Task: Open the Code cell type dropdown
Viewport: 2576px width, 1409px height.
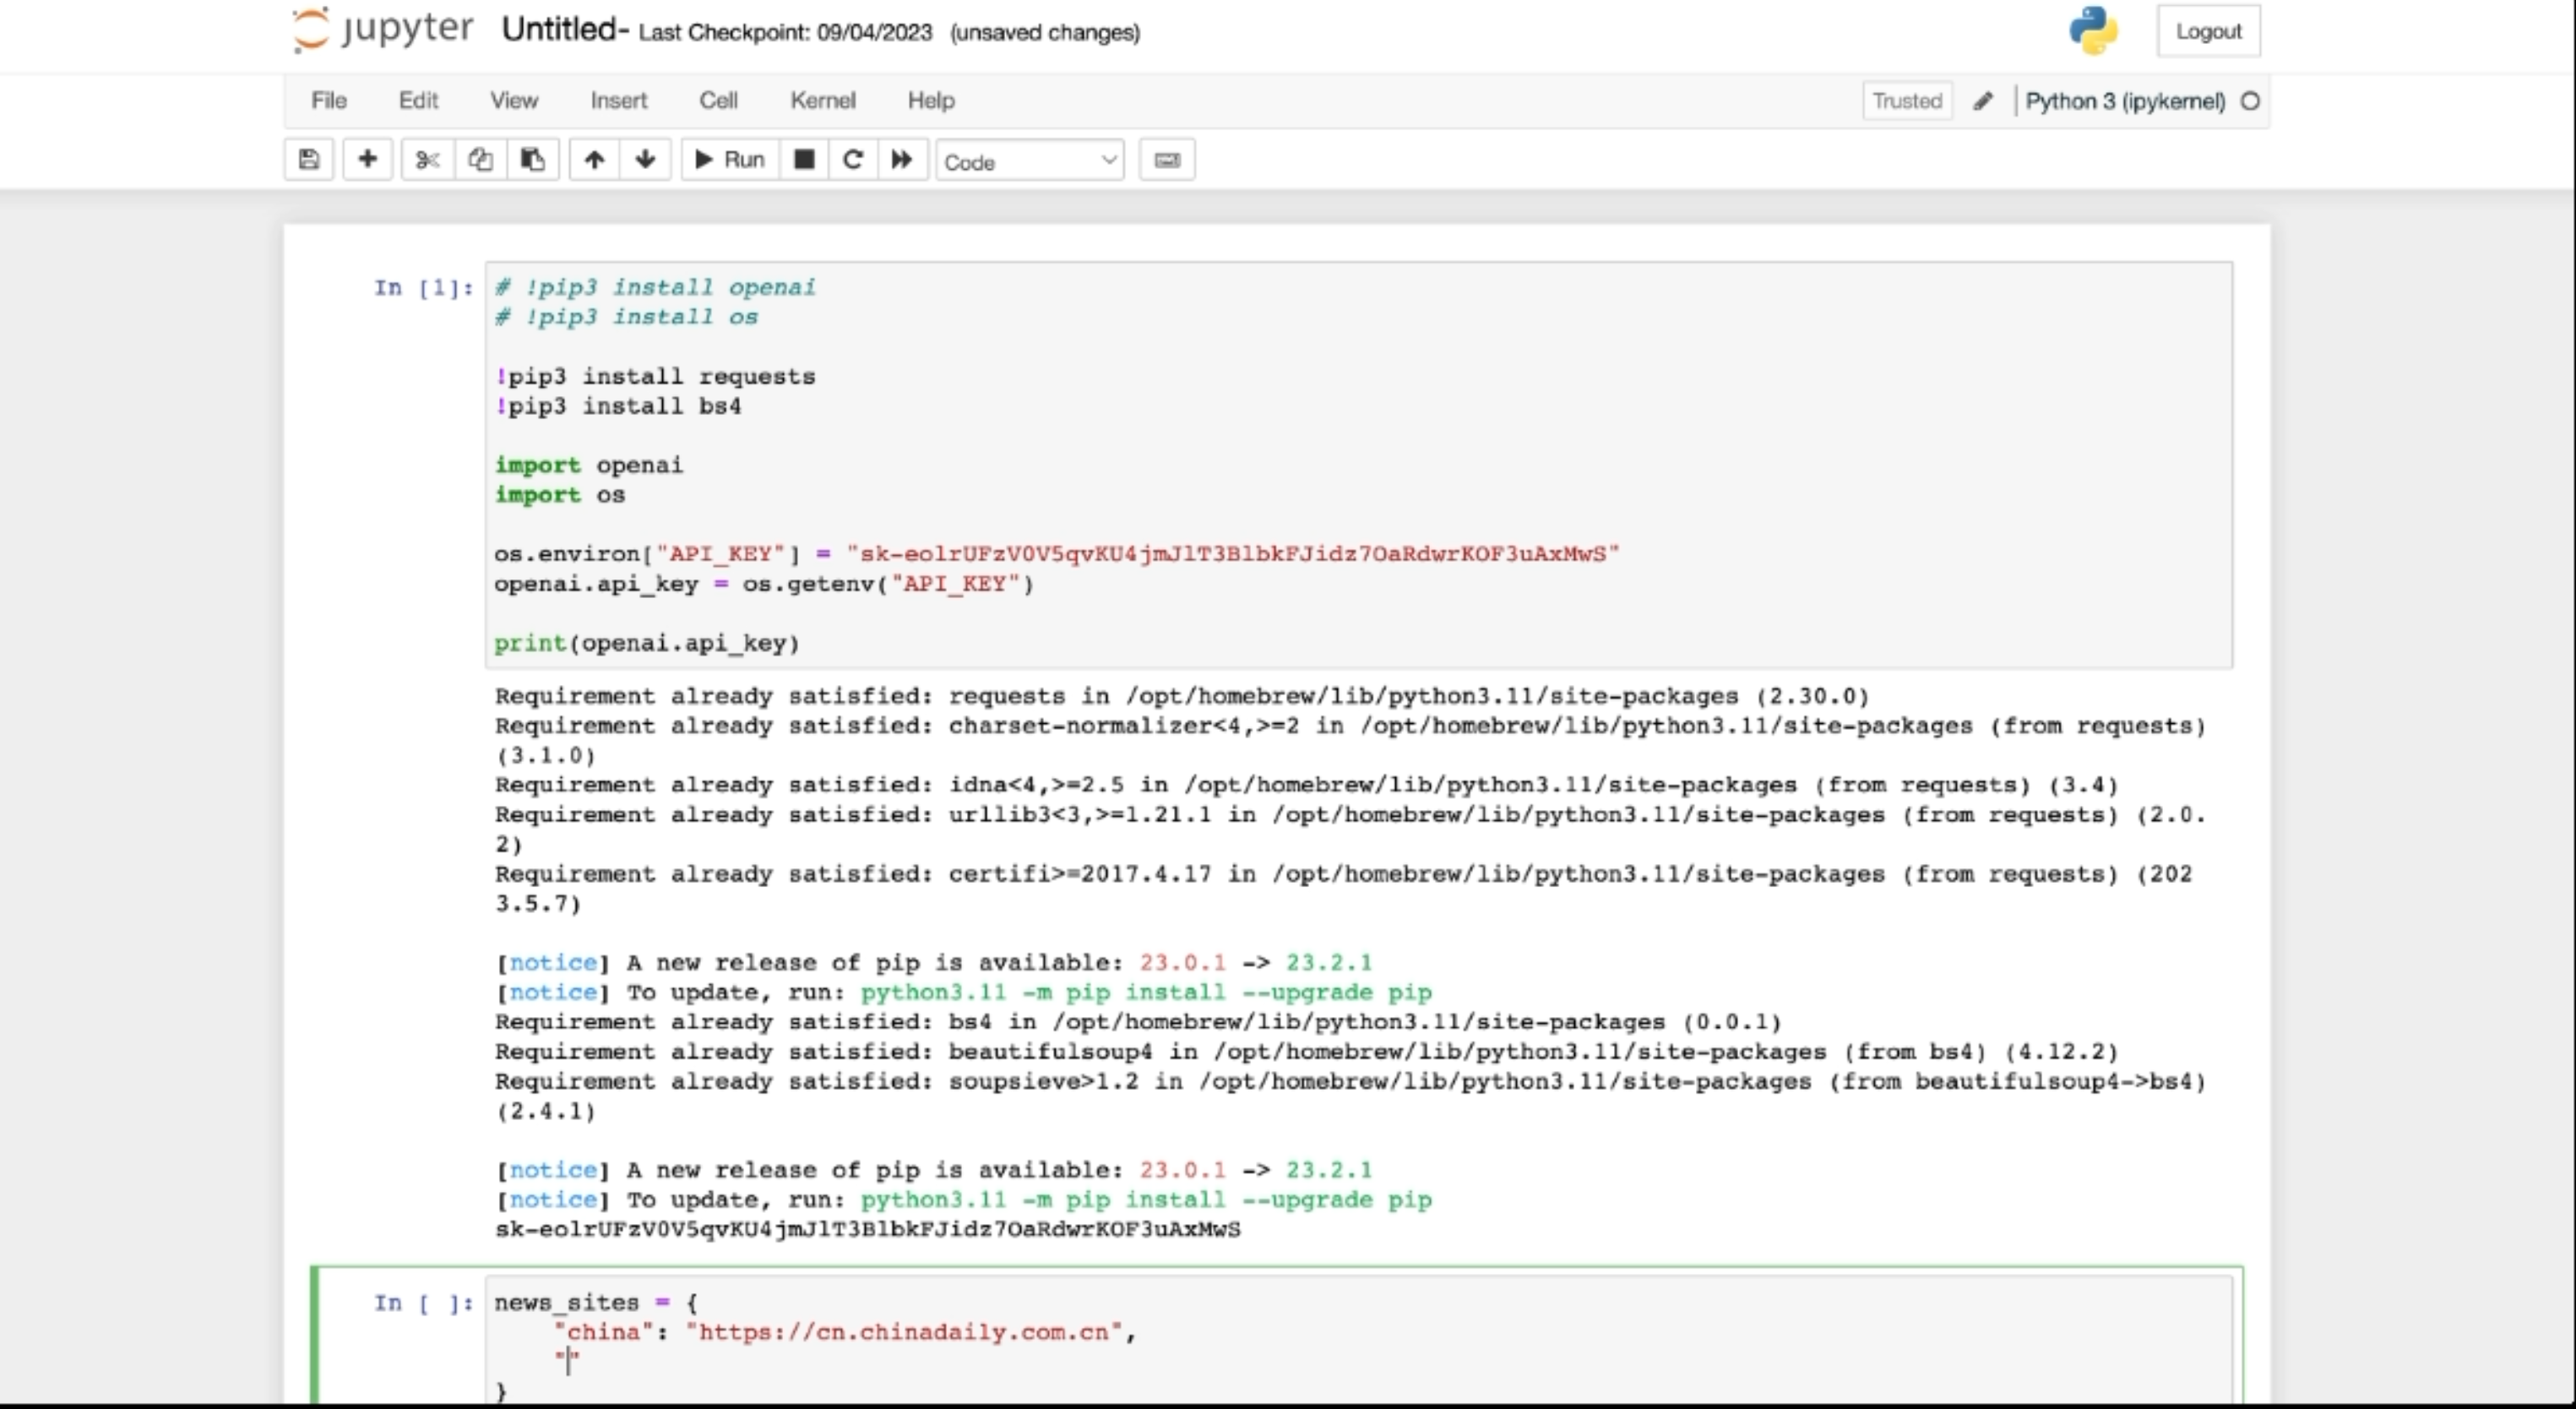Action: pos(1029,161)
